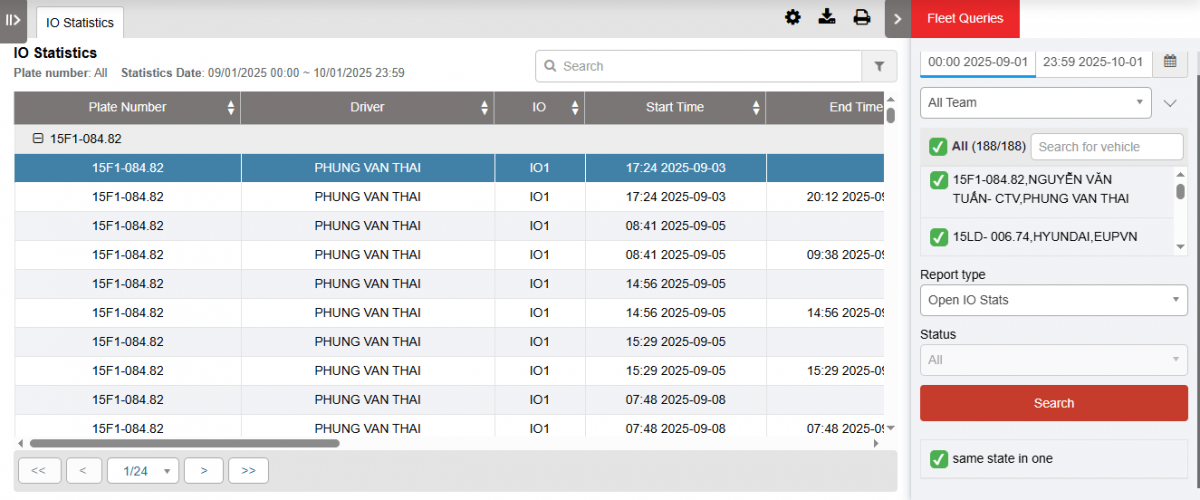Select the IO Statistics tab
Screen dimensions: 1200x500
80,22
